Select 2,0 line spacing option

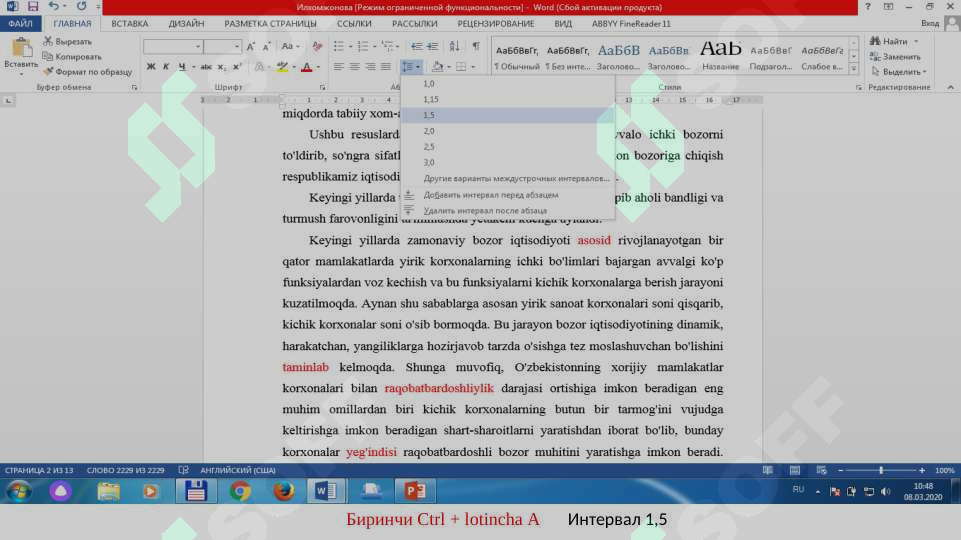click(x=507, y=131)
